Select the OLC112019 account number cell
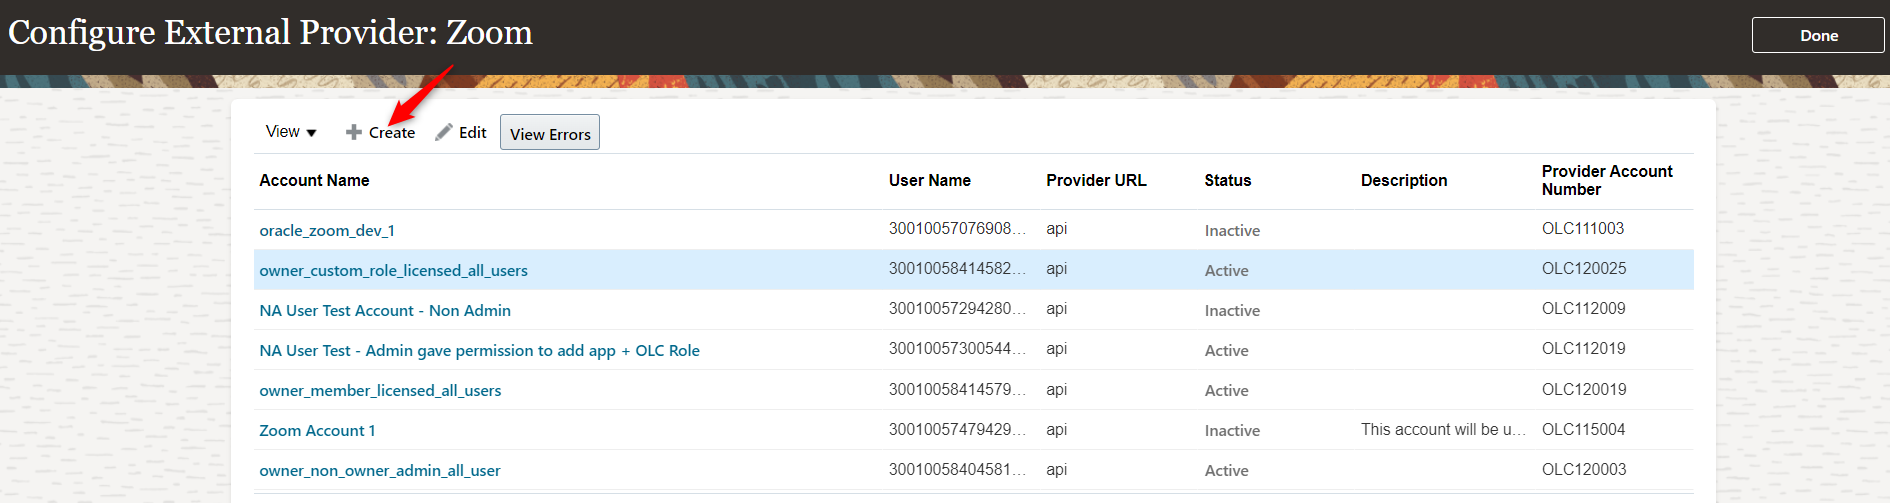Viewport: 1890px width, 503px height. 1584,349
